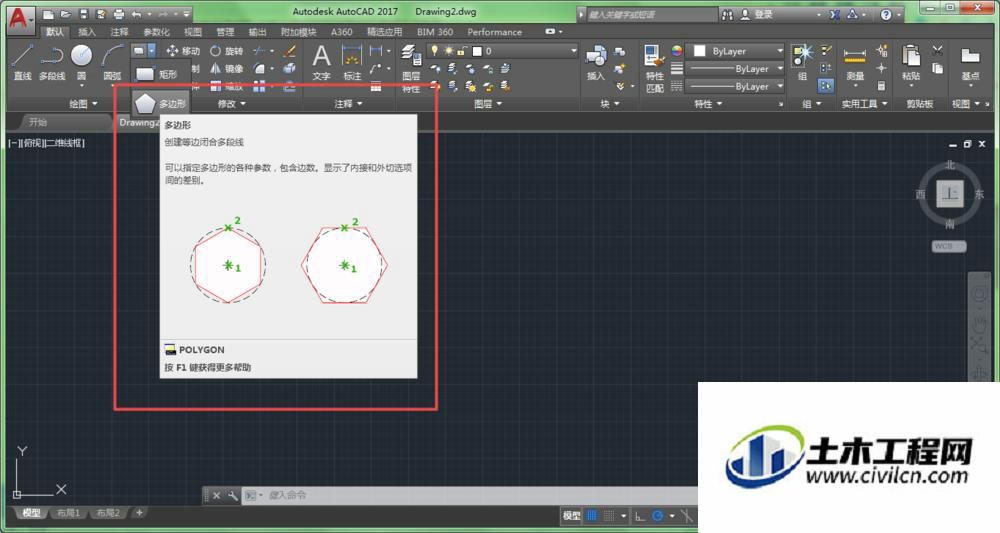This screenshot has width=1000, height=533.
Task: Toggle group selection highlighted button in Group panel
Action: [x=826, y=85]
